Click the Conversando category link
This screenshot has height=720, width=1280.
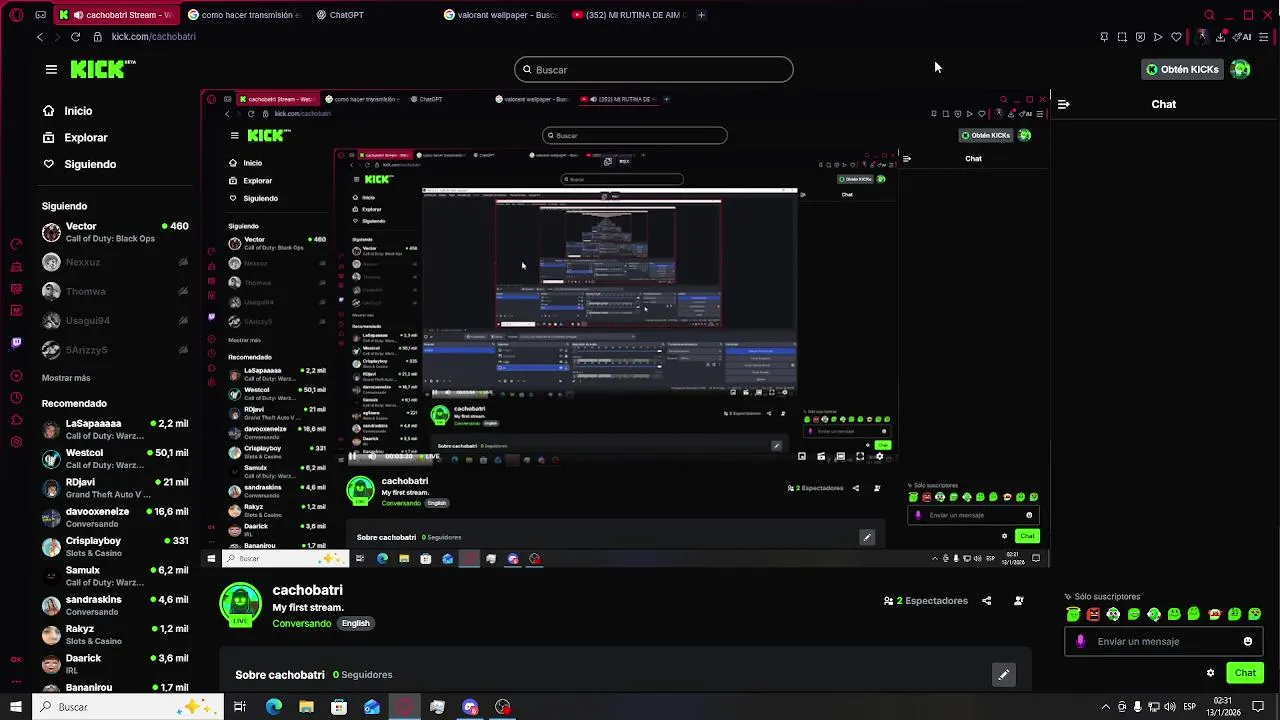coord(301,623)
